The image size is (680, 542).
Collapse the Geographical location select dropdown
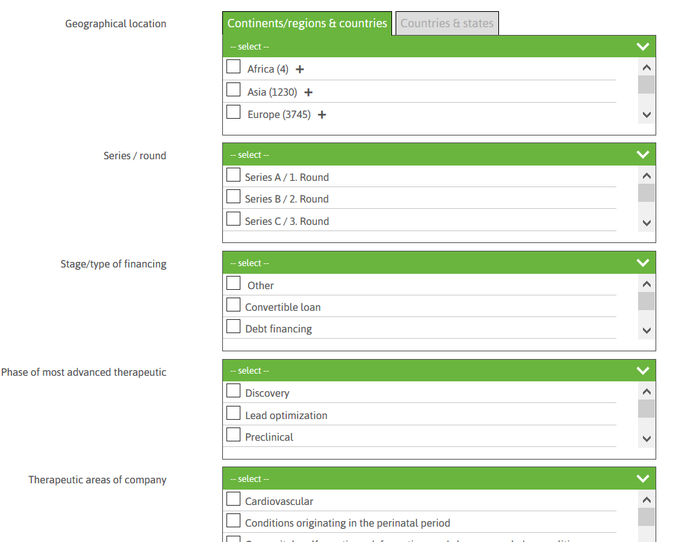tap(439, 46)
